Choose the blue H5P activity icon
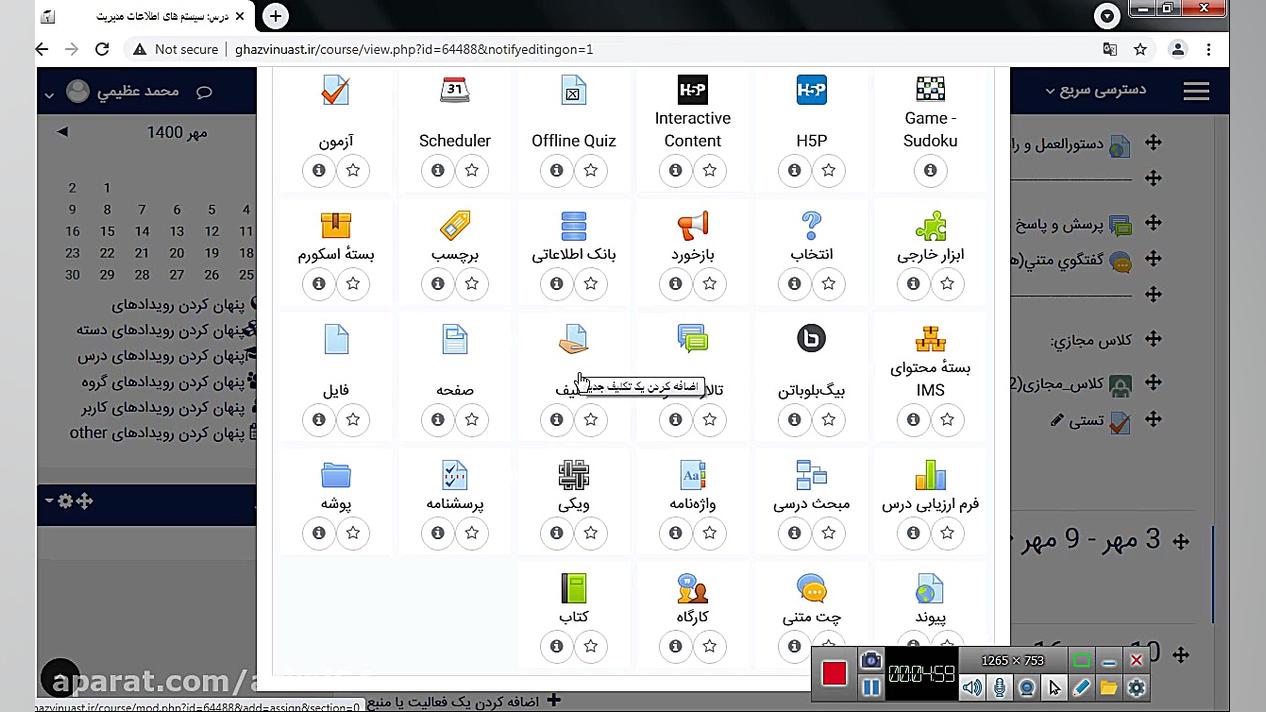The image size is (1266, 712). (x=811, y=90)
